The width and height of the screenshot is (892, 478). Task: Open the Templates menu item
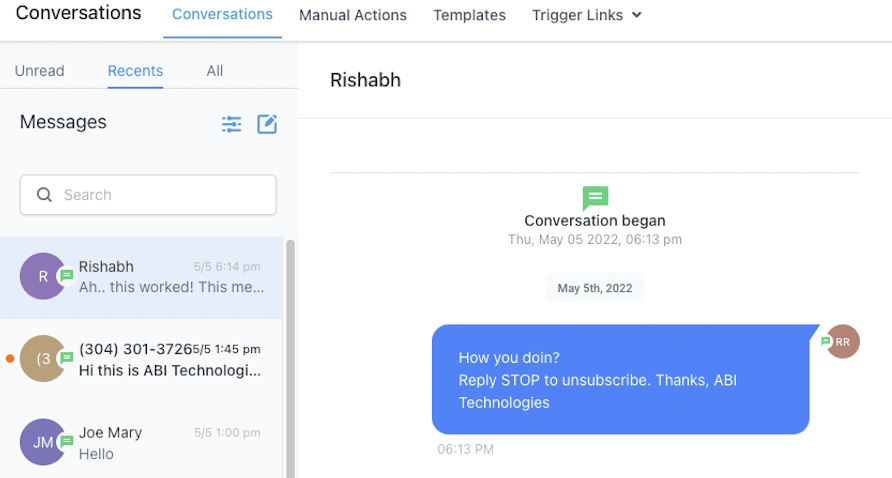click(469, 15)
